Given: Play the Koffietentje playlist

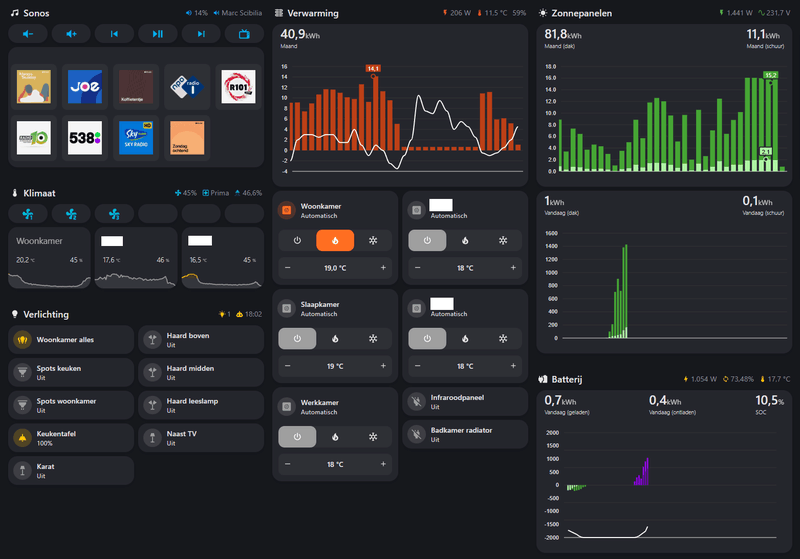Looking at the screenshot, I should pyautogui.click(x=136, y=87).
